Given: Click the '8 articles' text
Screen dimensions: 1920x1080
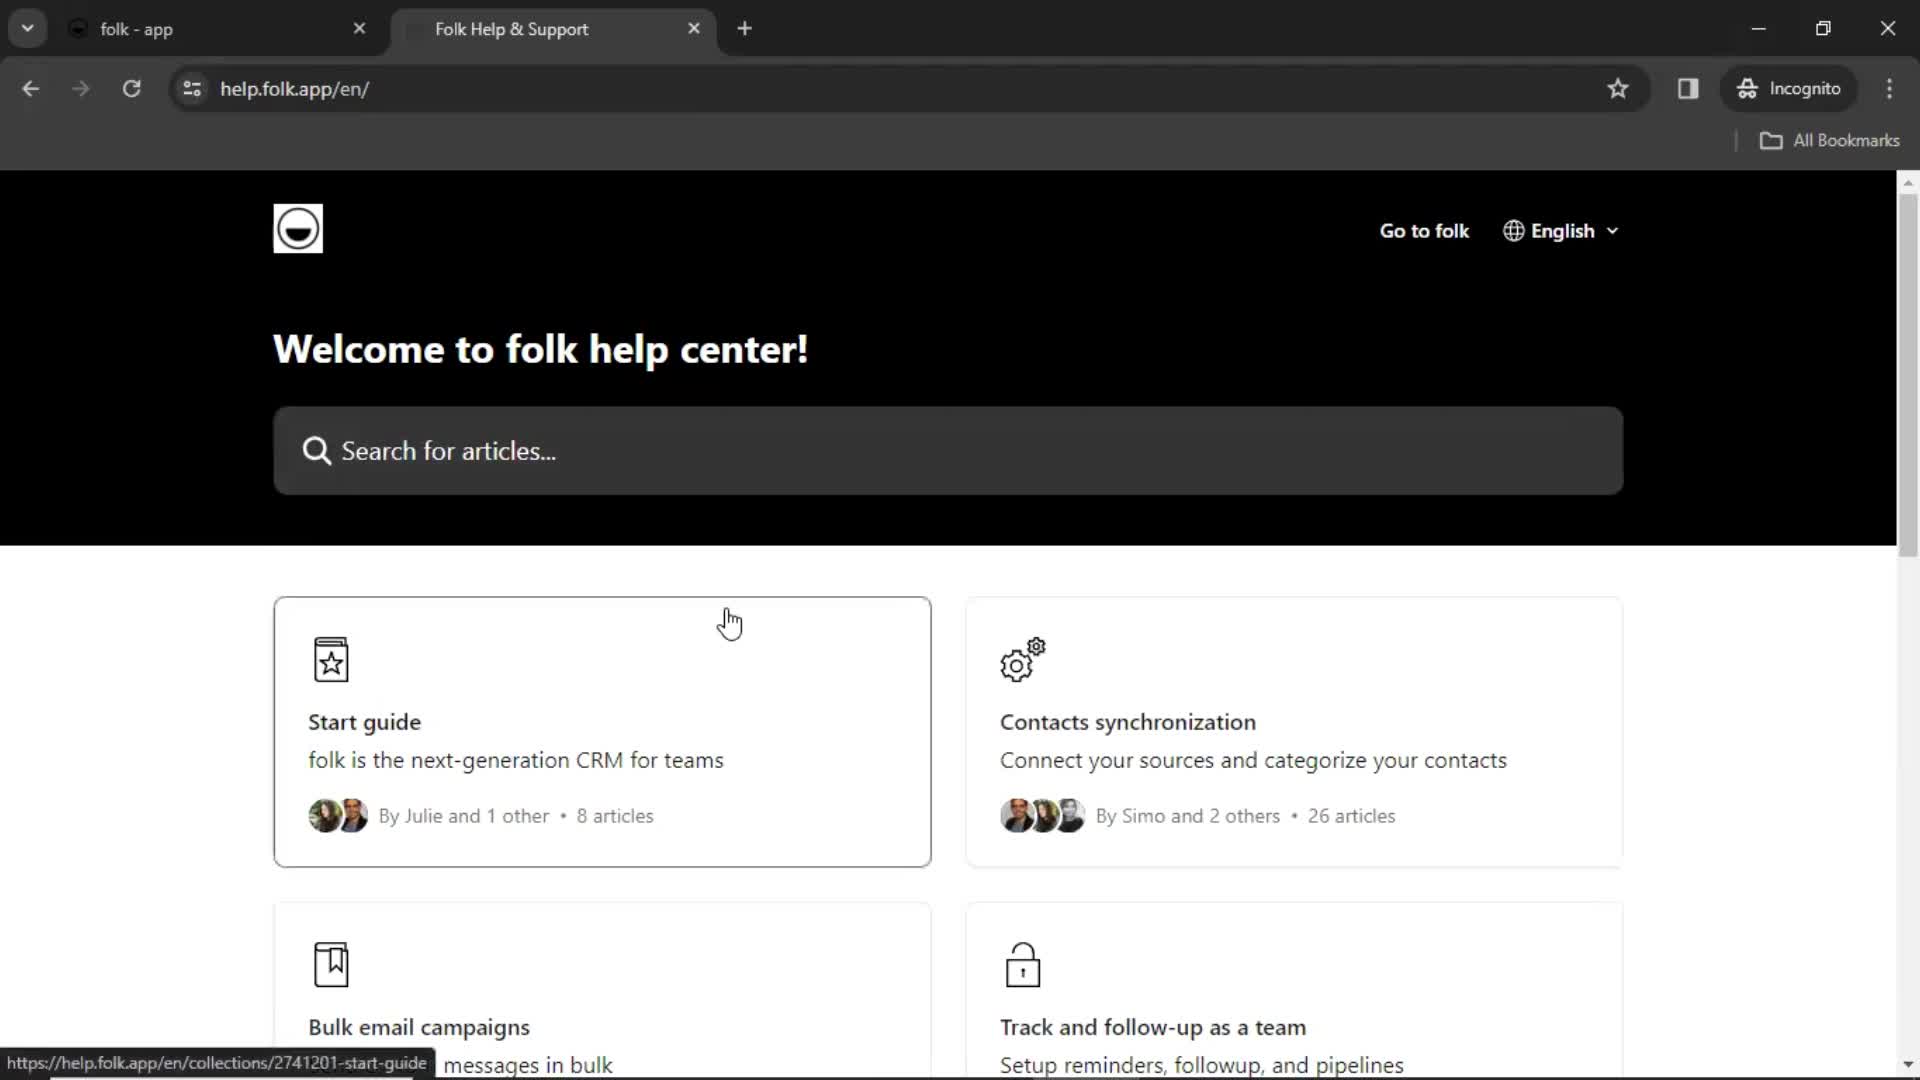Looking at the screenshot, I should [x=615, y=816].
